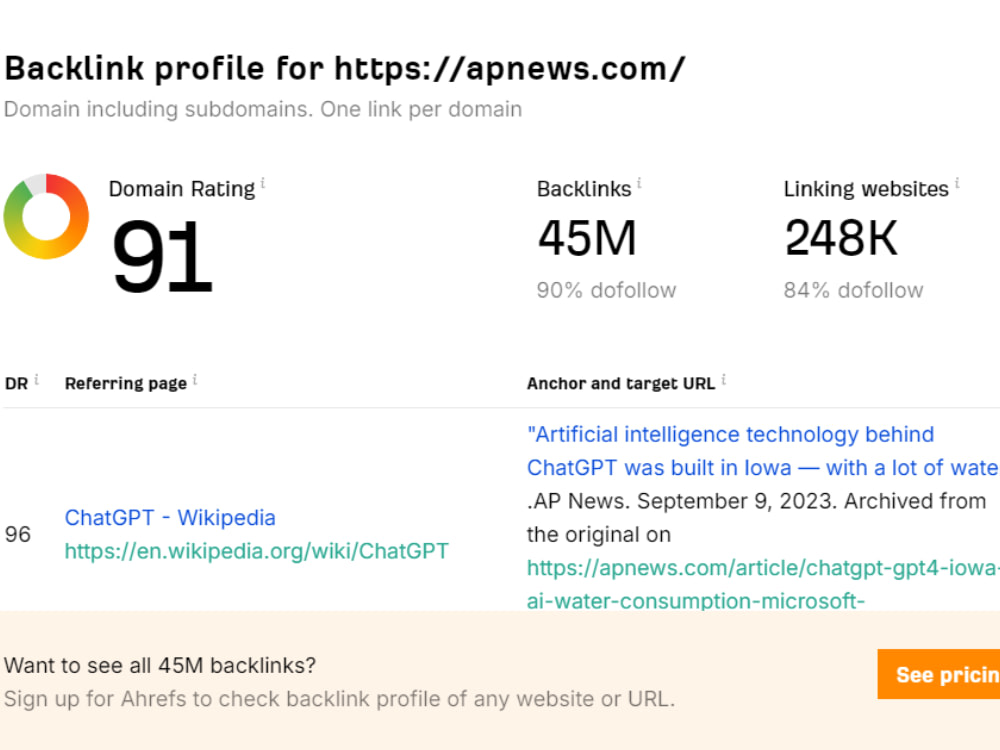
Task: Click the info icon next to DR column
Action: 36,379
